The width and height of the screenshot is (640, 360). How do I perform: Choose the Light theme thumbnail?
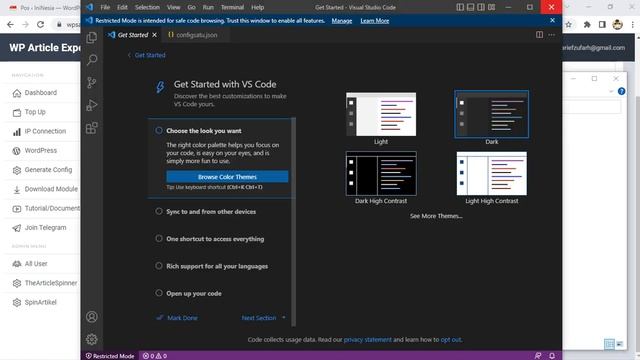(381, 114)
